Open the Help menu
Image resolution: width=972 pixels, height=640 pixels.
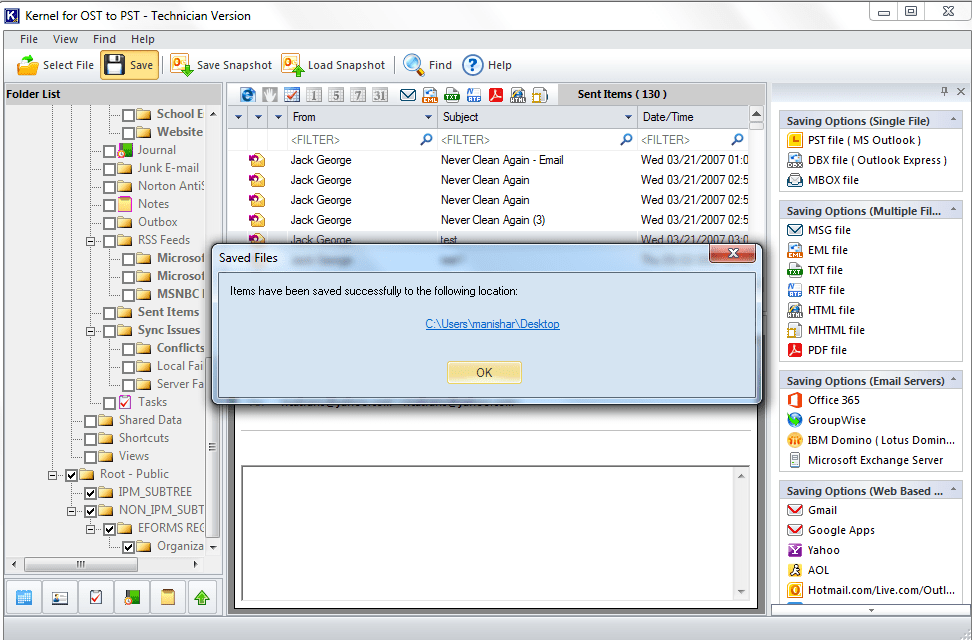(143, 39)
